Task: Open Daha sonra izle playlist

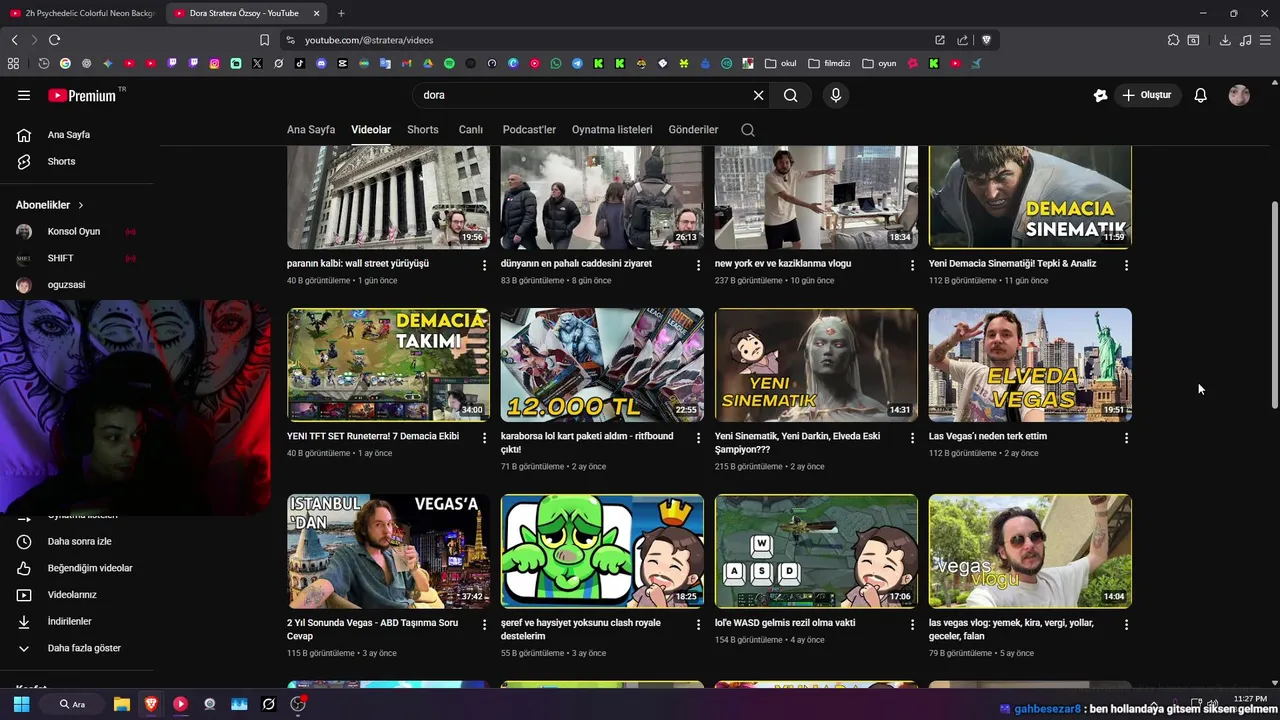Action: pyautogui.click(x=77, y=541)
